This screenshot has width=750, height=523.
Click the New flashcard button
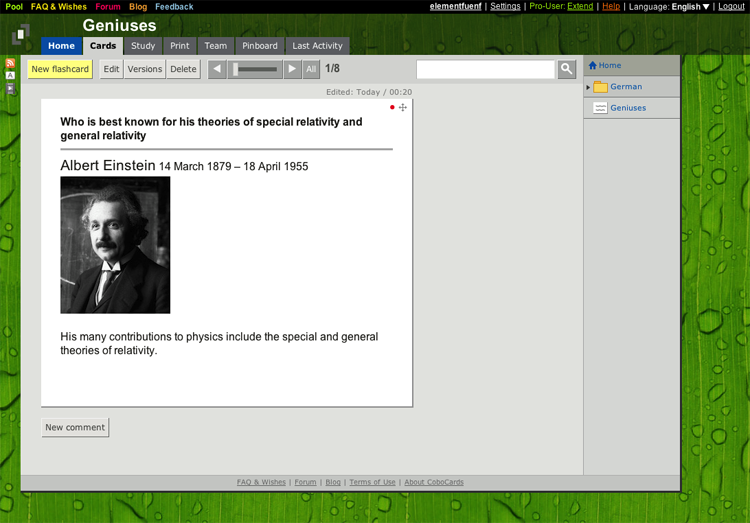tap(60, 69)
